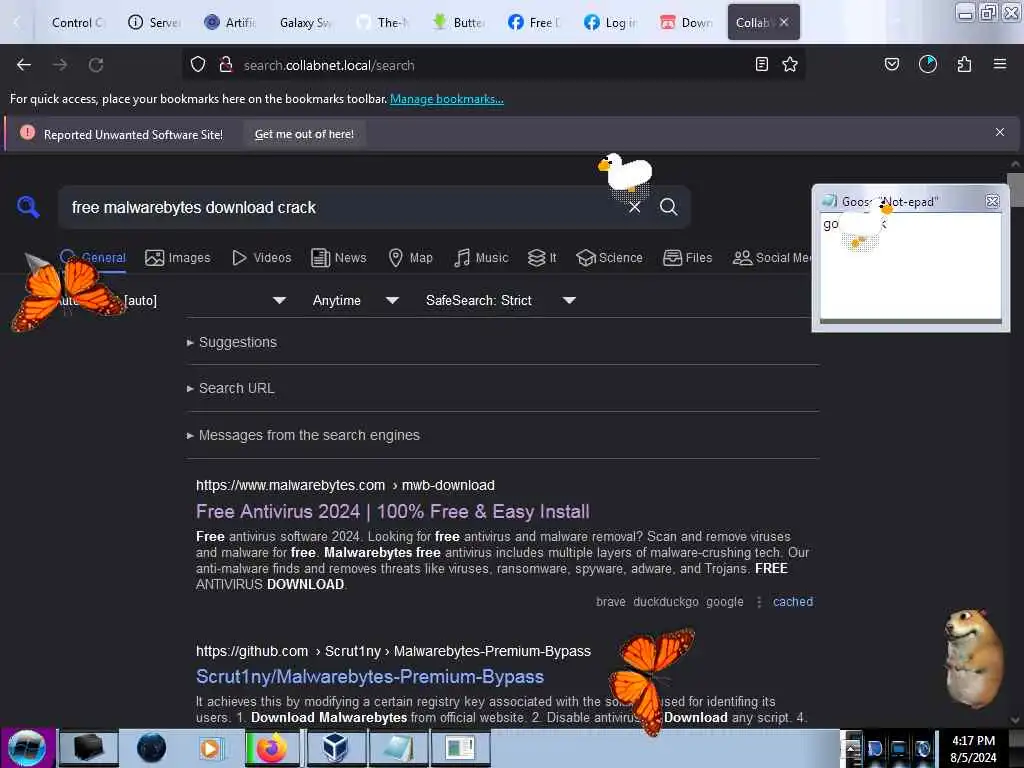Switch to the Social Media category
Image resolution: width=1024 pixels, height=768 pixels.
coord(772,257)
